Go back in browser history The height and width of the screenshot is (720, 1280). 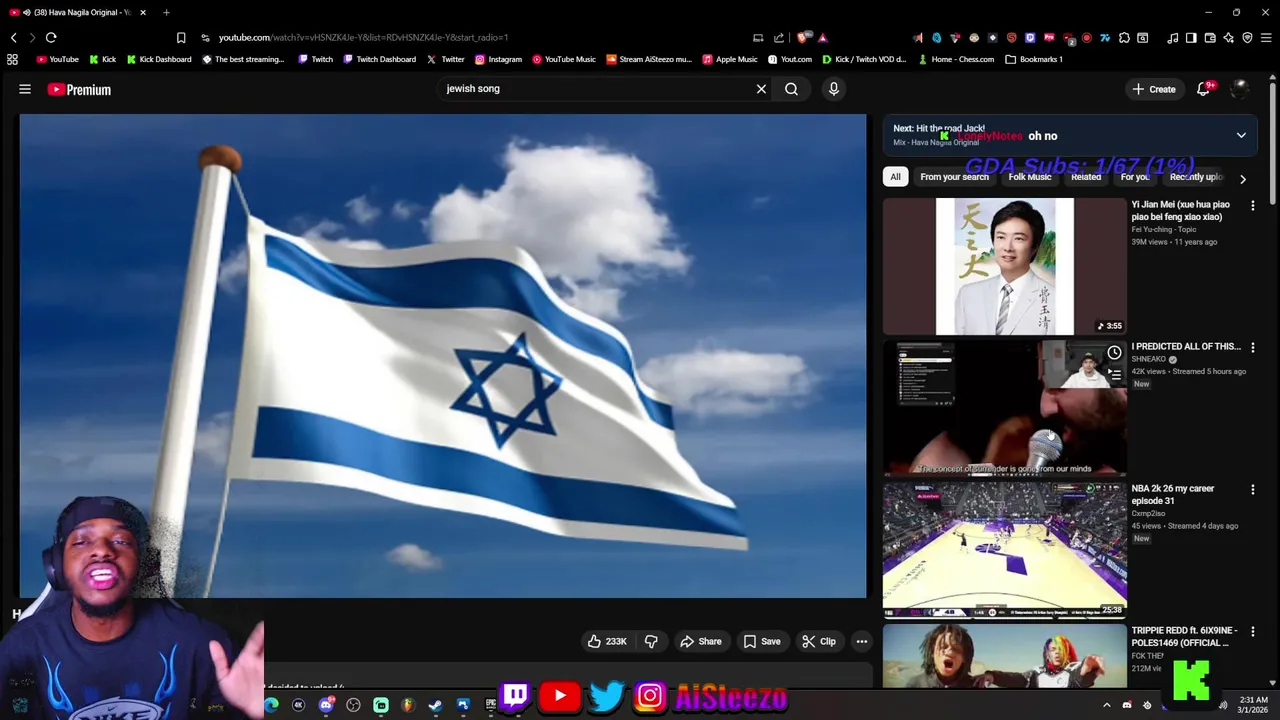coord(13,38)
